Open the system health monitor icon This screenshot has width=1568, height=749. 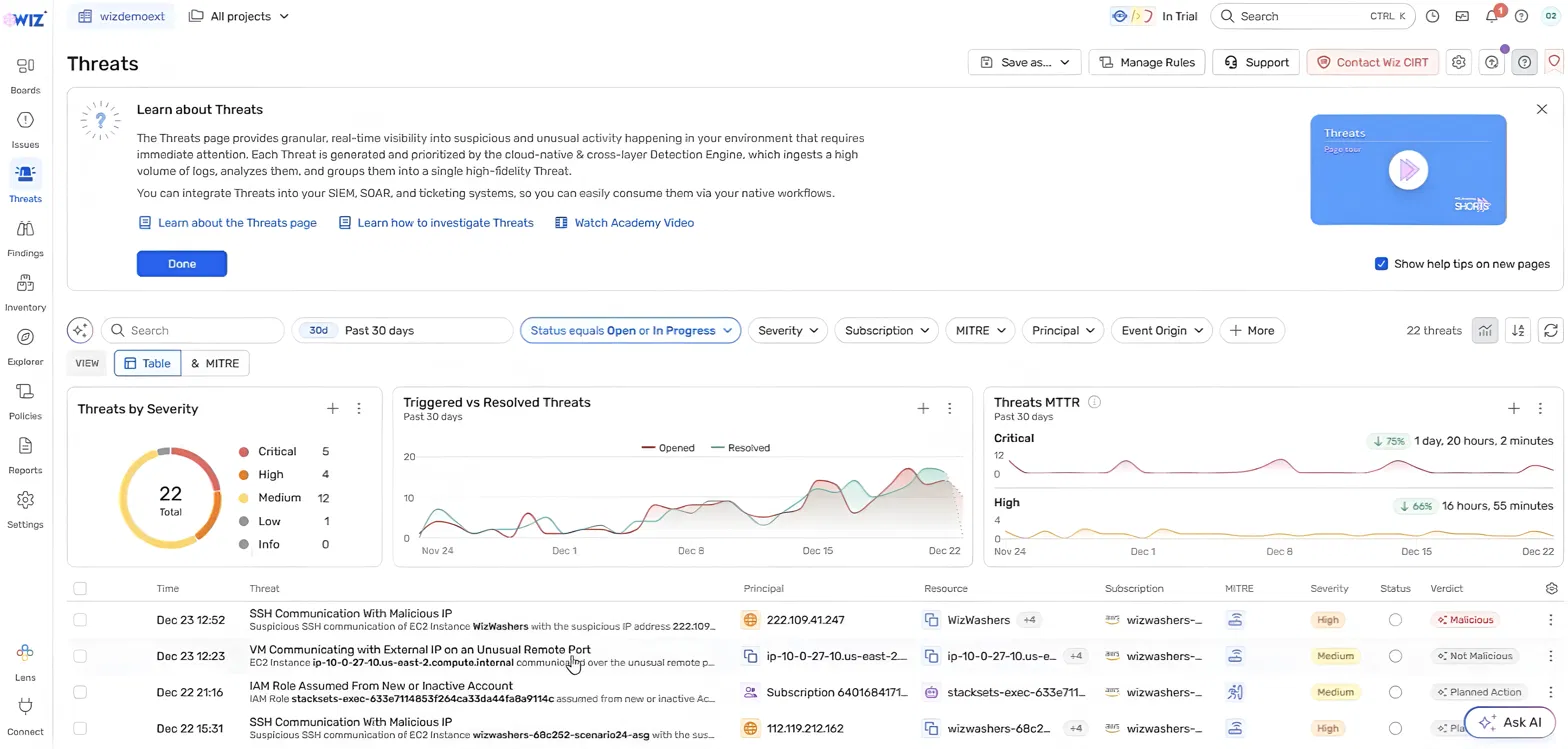point(1462,16)
